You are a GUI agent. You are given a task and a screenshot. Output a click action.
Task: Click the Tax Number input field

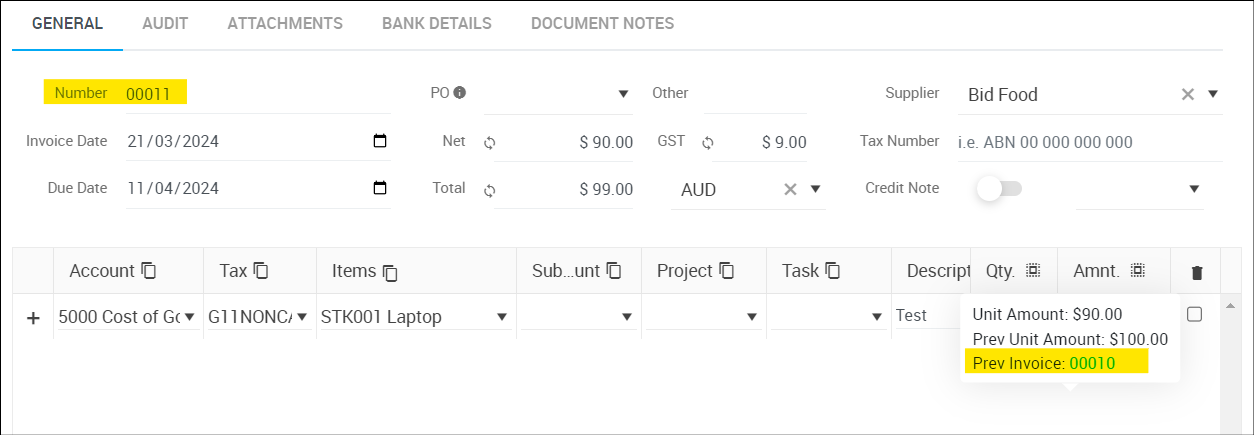click(x=1089, y=142)
